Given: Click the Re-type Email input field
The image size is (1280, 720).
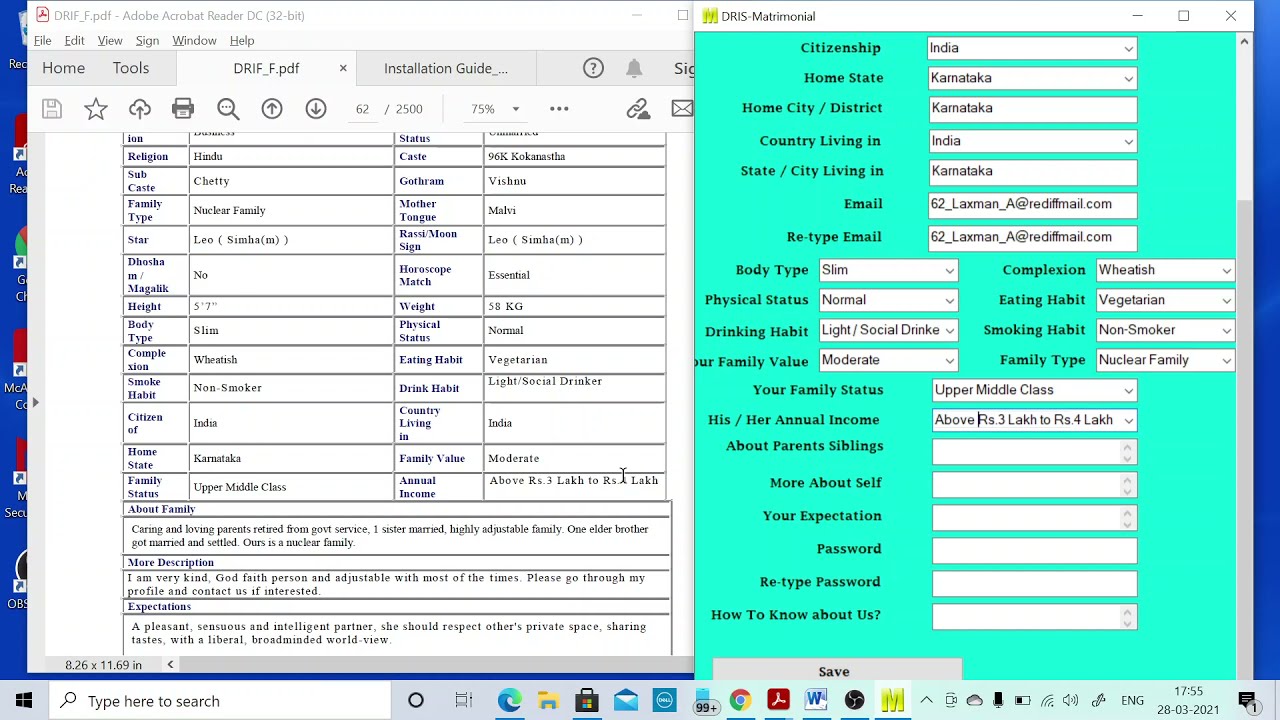Looking at the screenshot, I should pyautogui.click(x=1032, y=238).
